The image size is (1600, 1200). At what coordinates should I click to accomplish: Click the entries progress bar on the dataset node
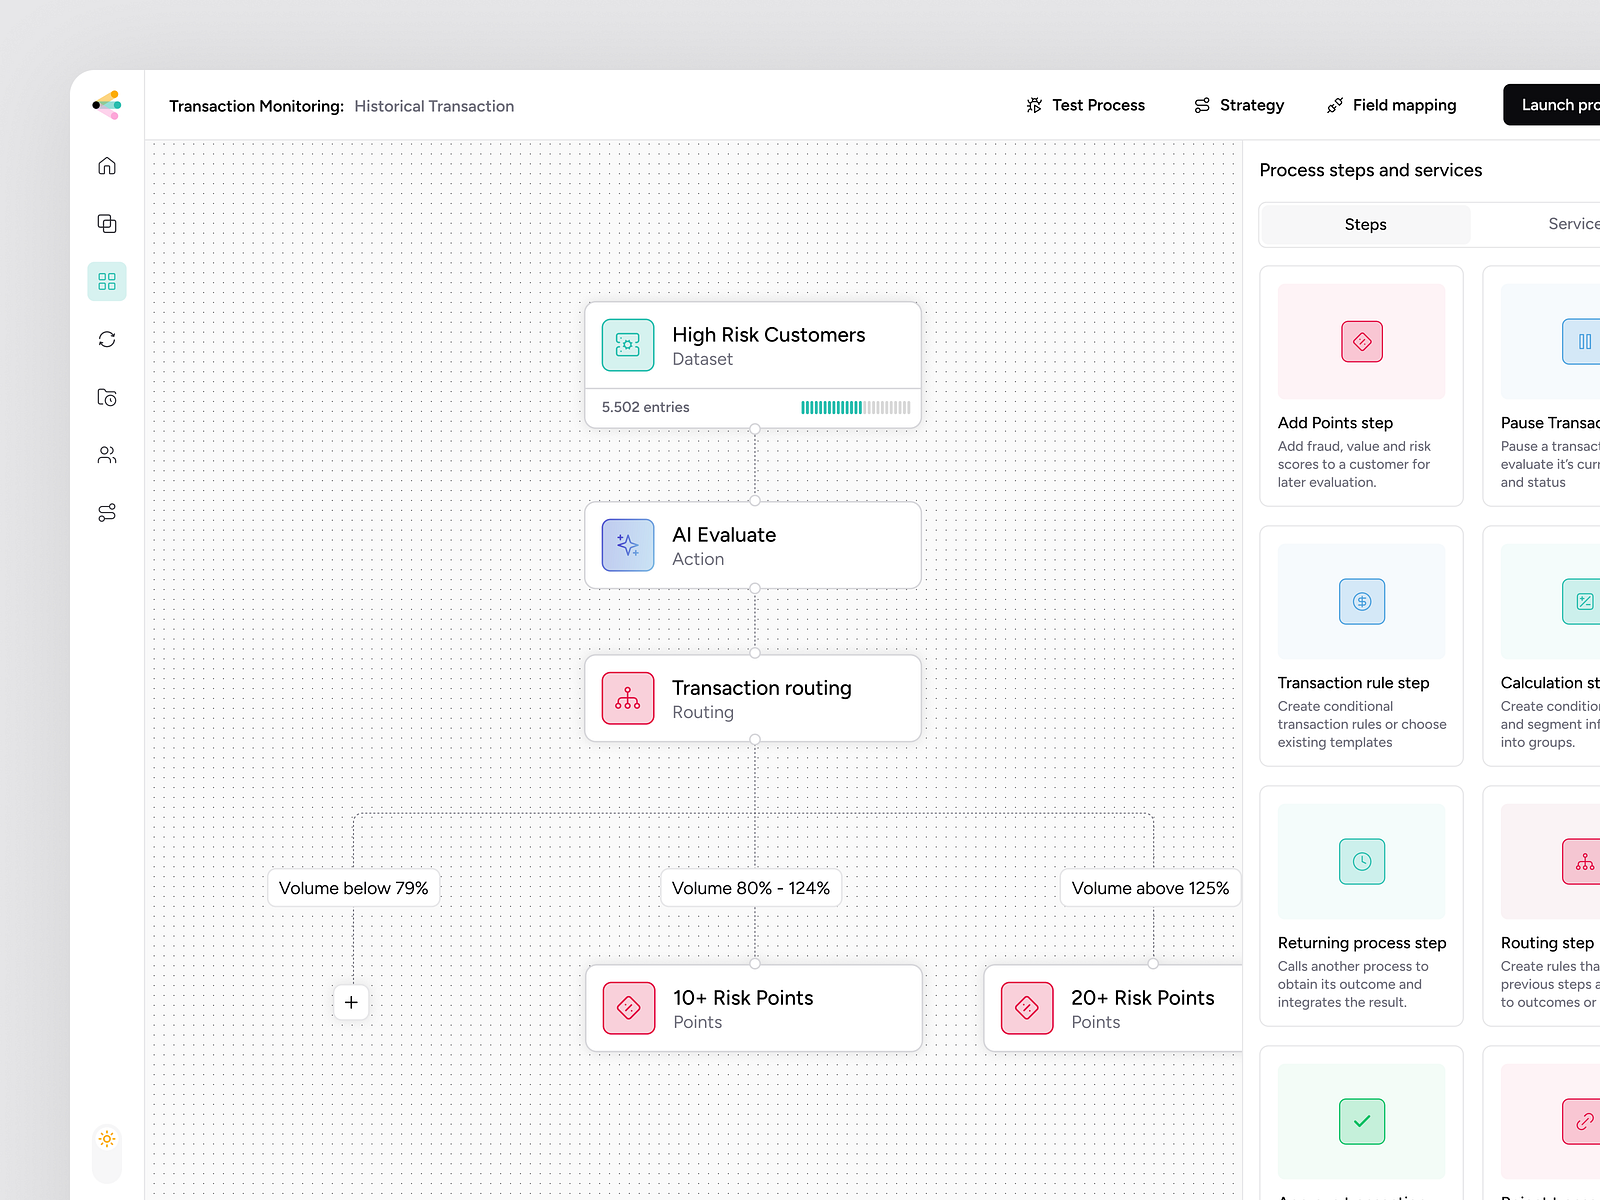tap(855, 407)
